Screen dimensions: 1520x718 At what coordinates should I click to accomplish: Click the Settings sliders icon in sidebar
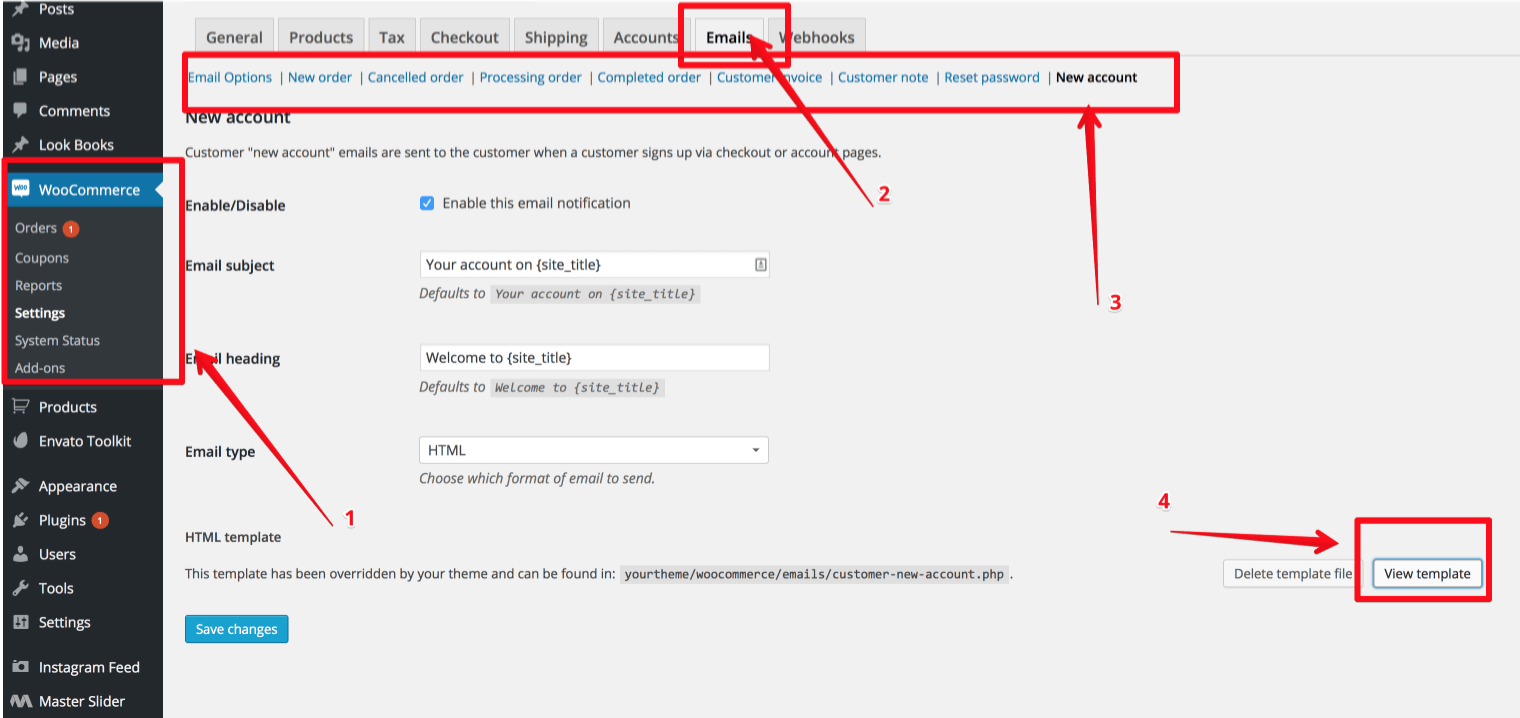point(20,622)
